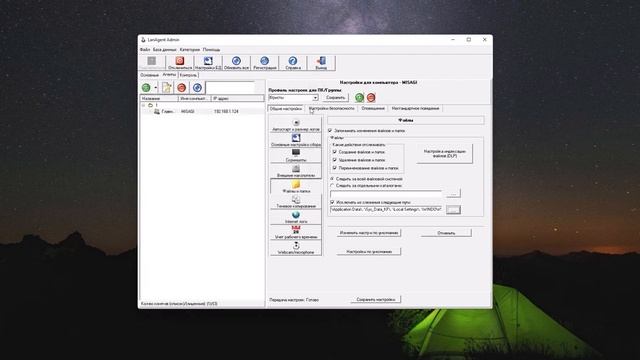Open the Регистрация toolbar icon

point(264,61)
